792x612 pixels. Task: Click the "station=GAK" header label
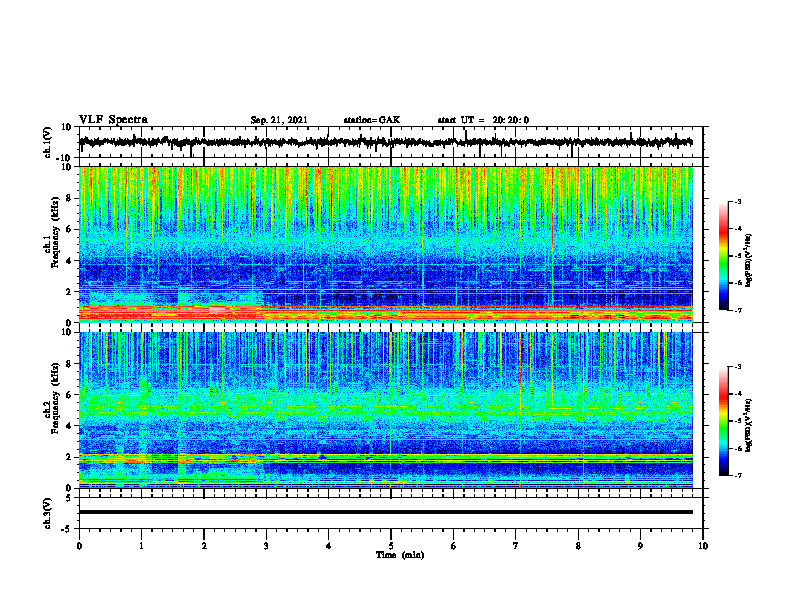372,120
